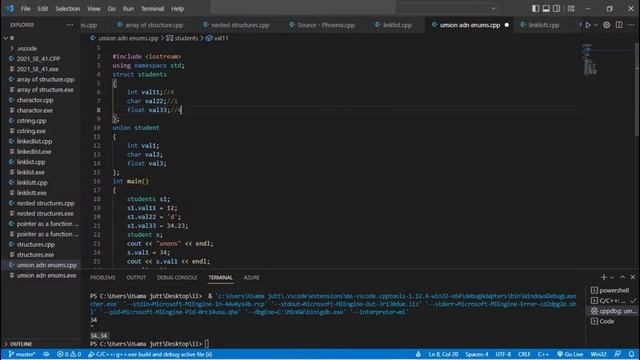Viewport: 640px width, 360px height.
Task: Click Ln 8, Col 20 cursor position
Action: [x=443, y=354]
